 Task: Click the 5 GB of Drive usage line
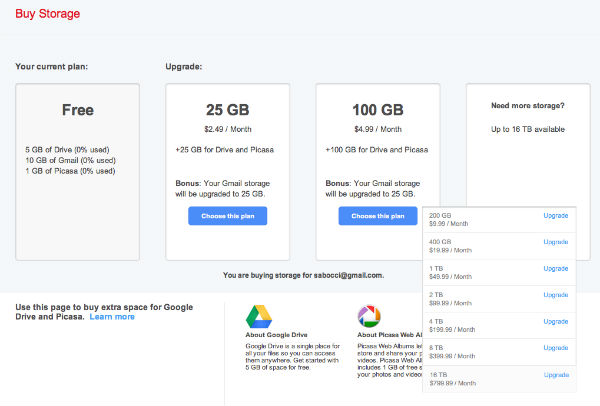pyautogui.click(x=67, y=150)
